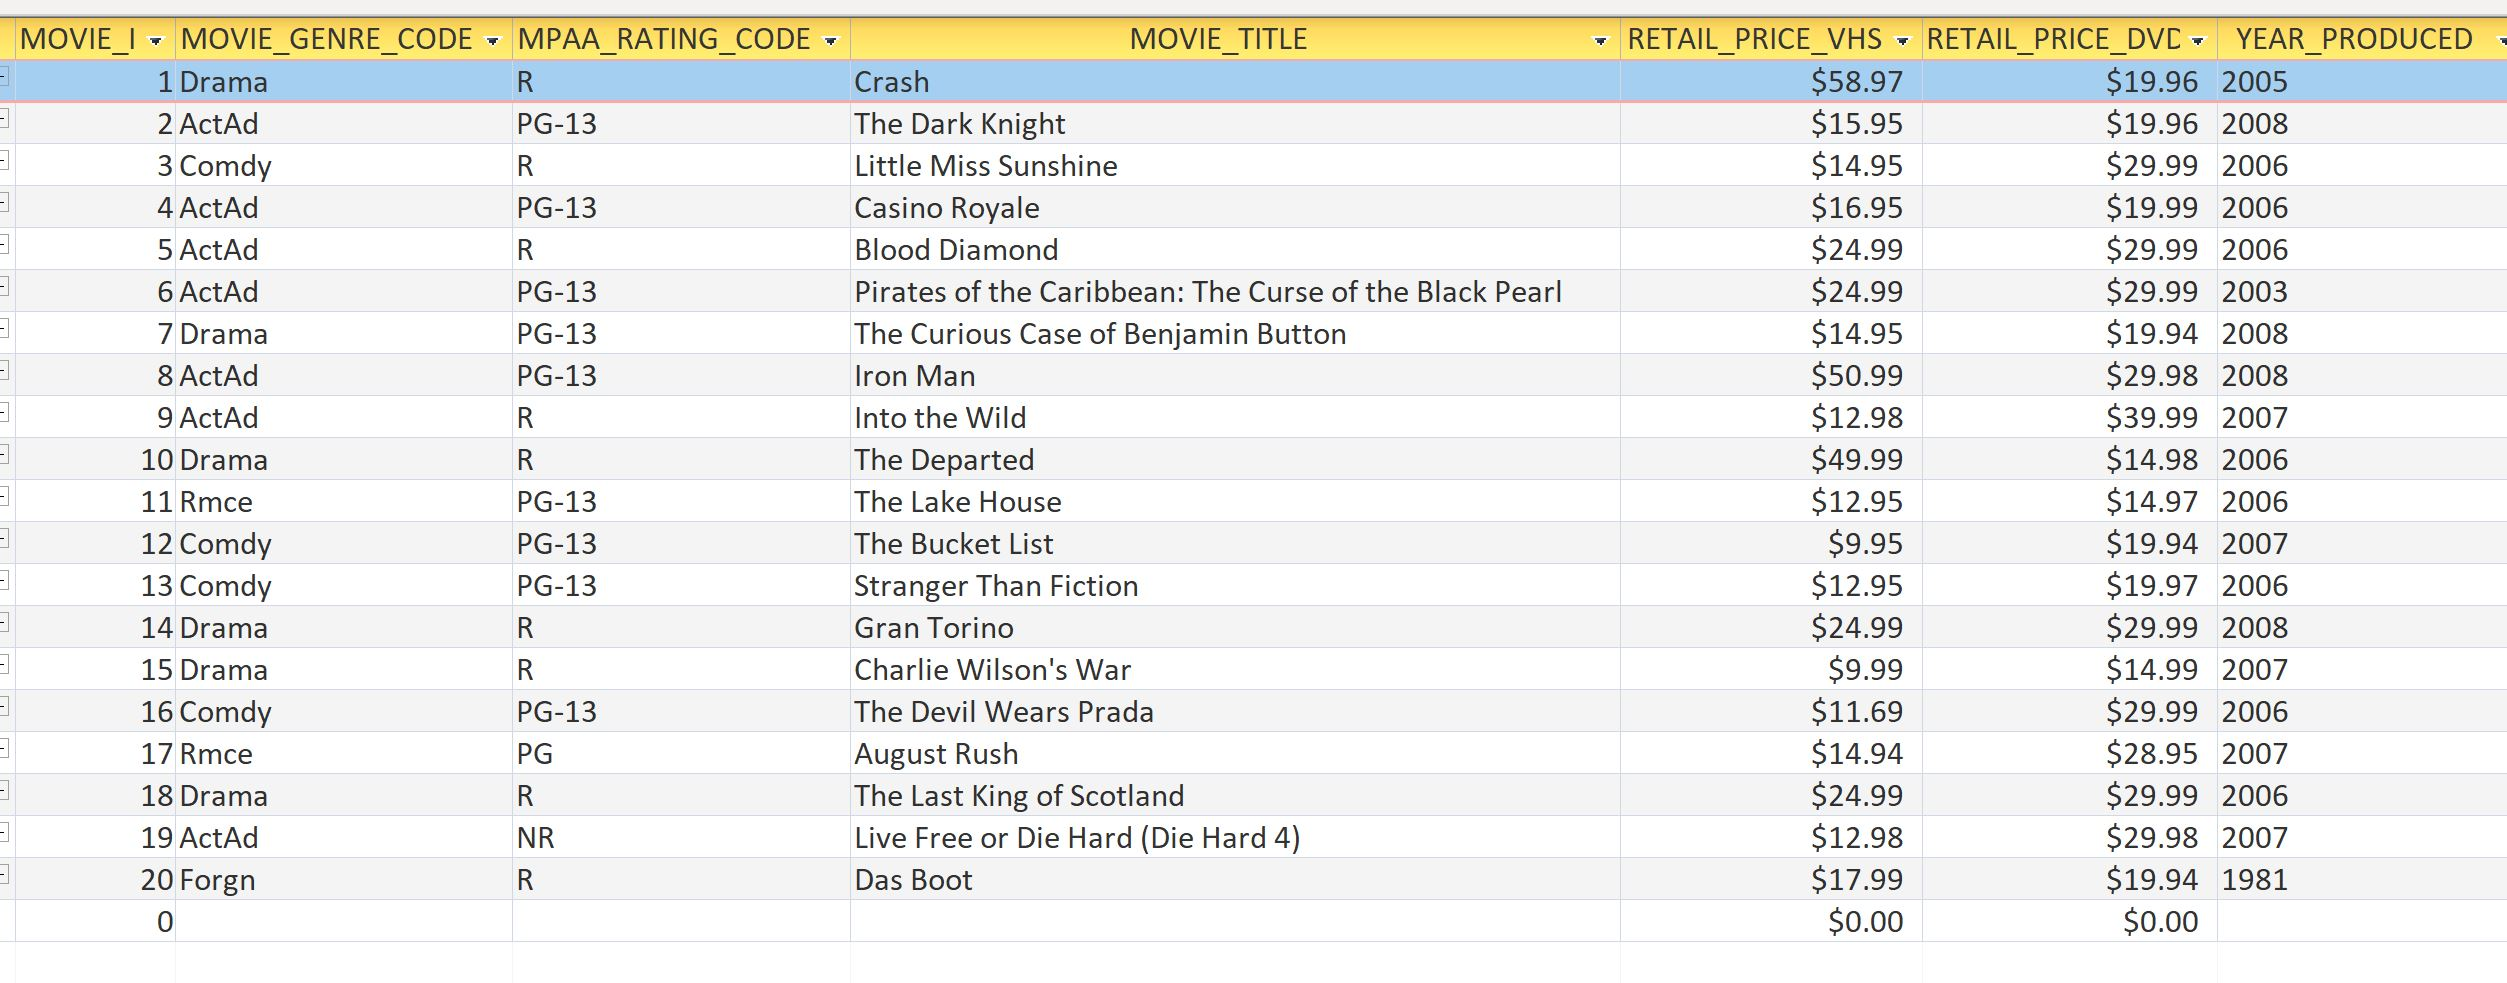2507x983 pixels.
Task: Open the MOVIE_GENRE_CODE column filter dropdown
Action: coord(492,41)
